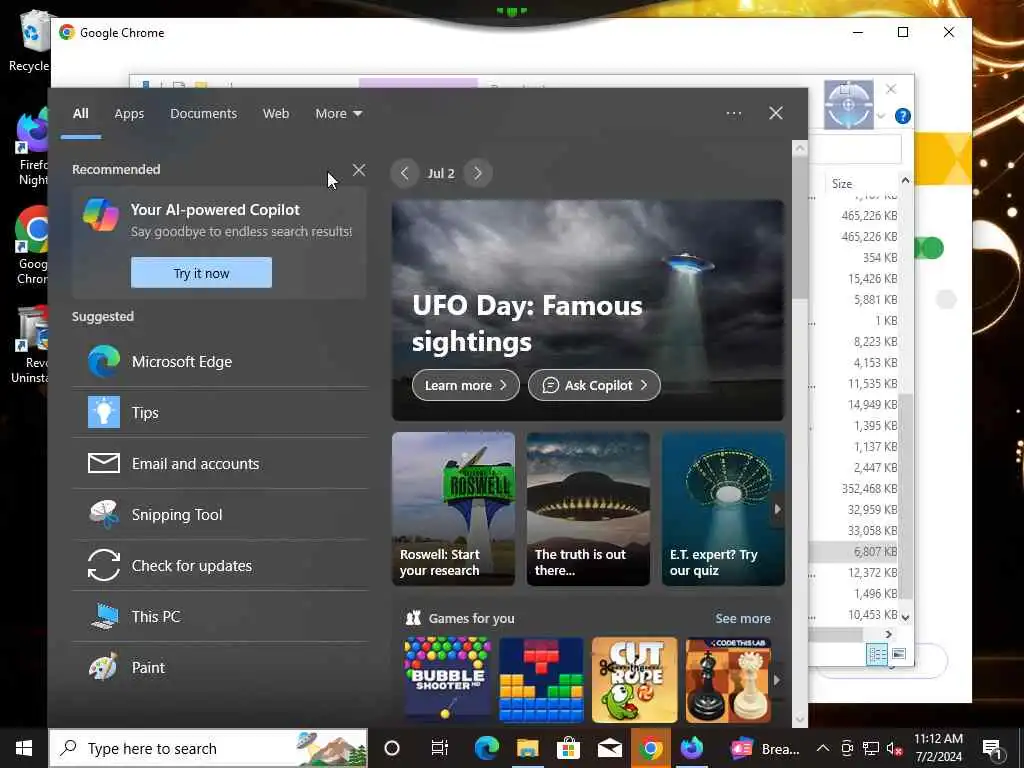Open This PC from suggestions
Image resolution: width=1024 pixels, height=768 pixels.
pyautogui.click(x=219, y=616)
